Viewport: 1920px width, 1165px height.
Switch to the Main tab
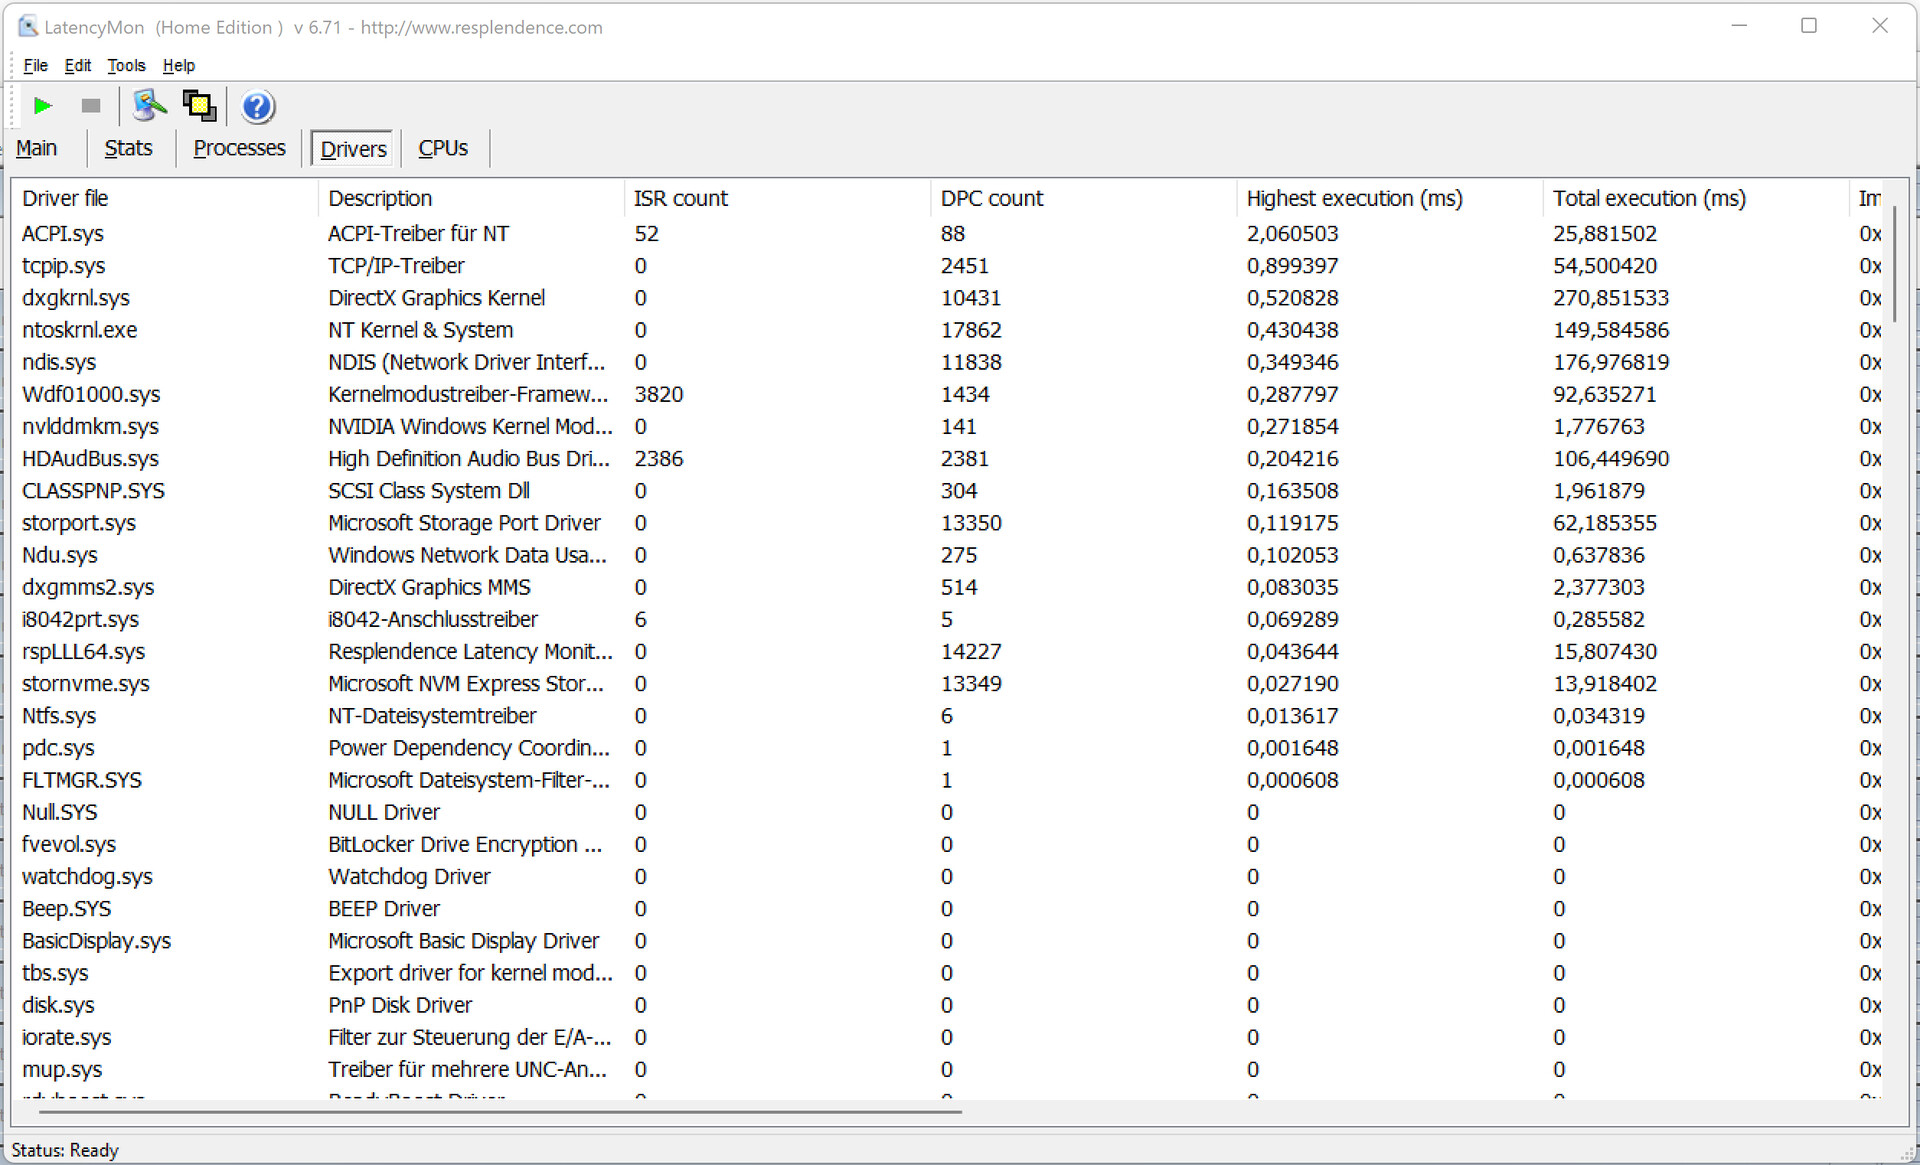pyautogui.click(x=37, y=148)
